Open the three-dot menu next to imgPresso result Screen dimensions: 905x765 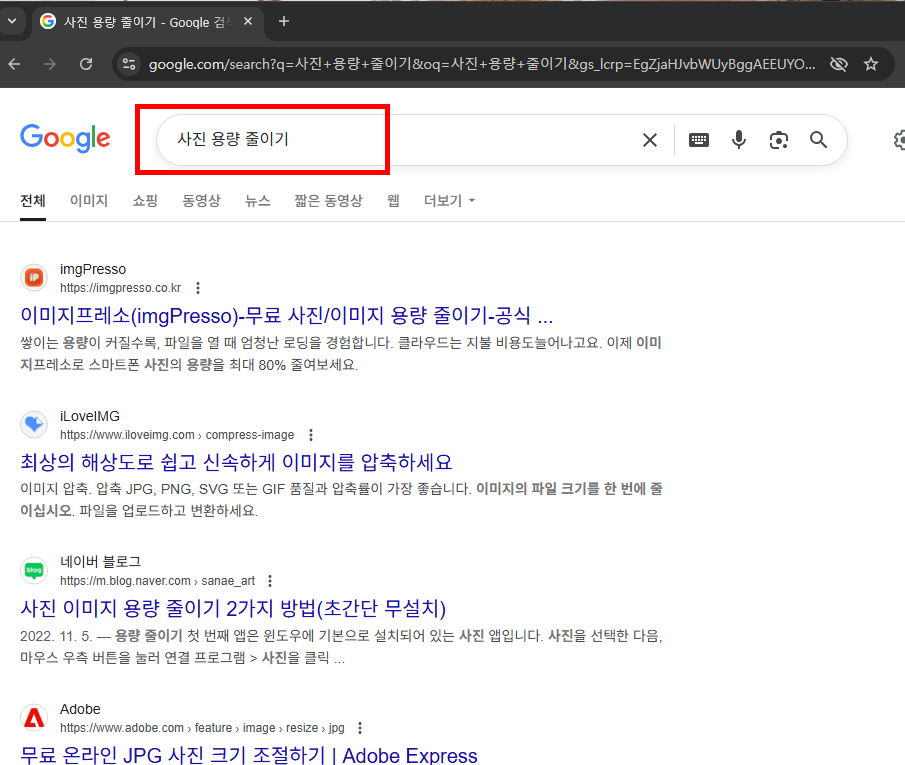tap(198, 287)
